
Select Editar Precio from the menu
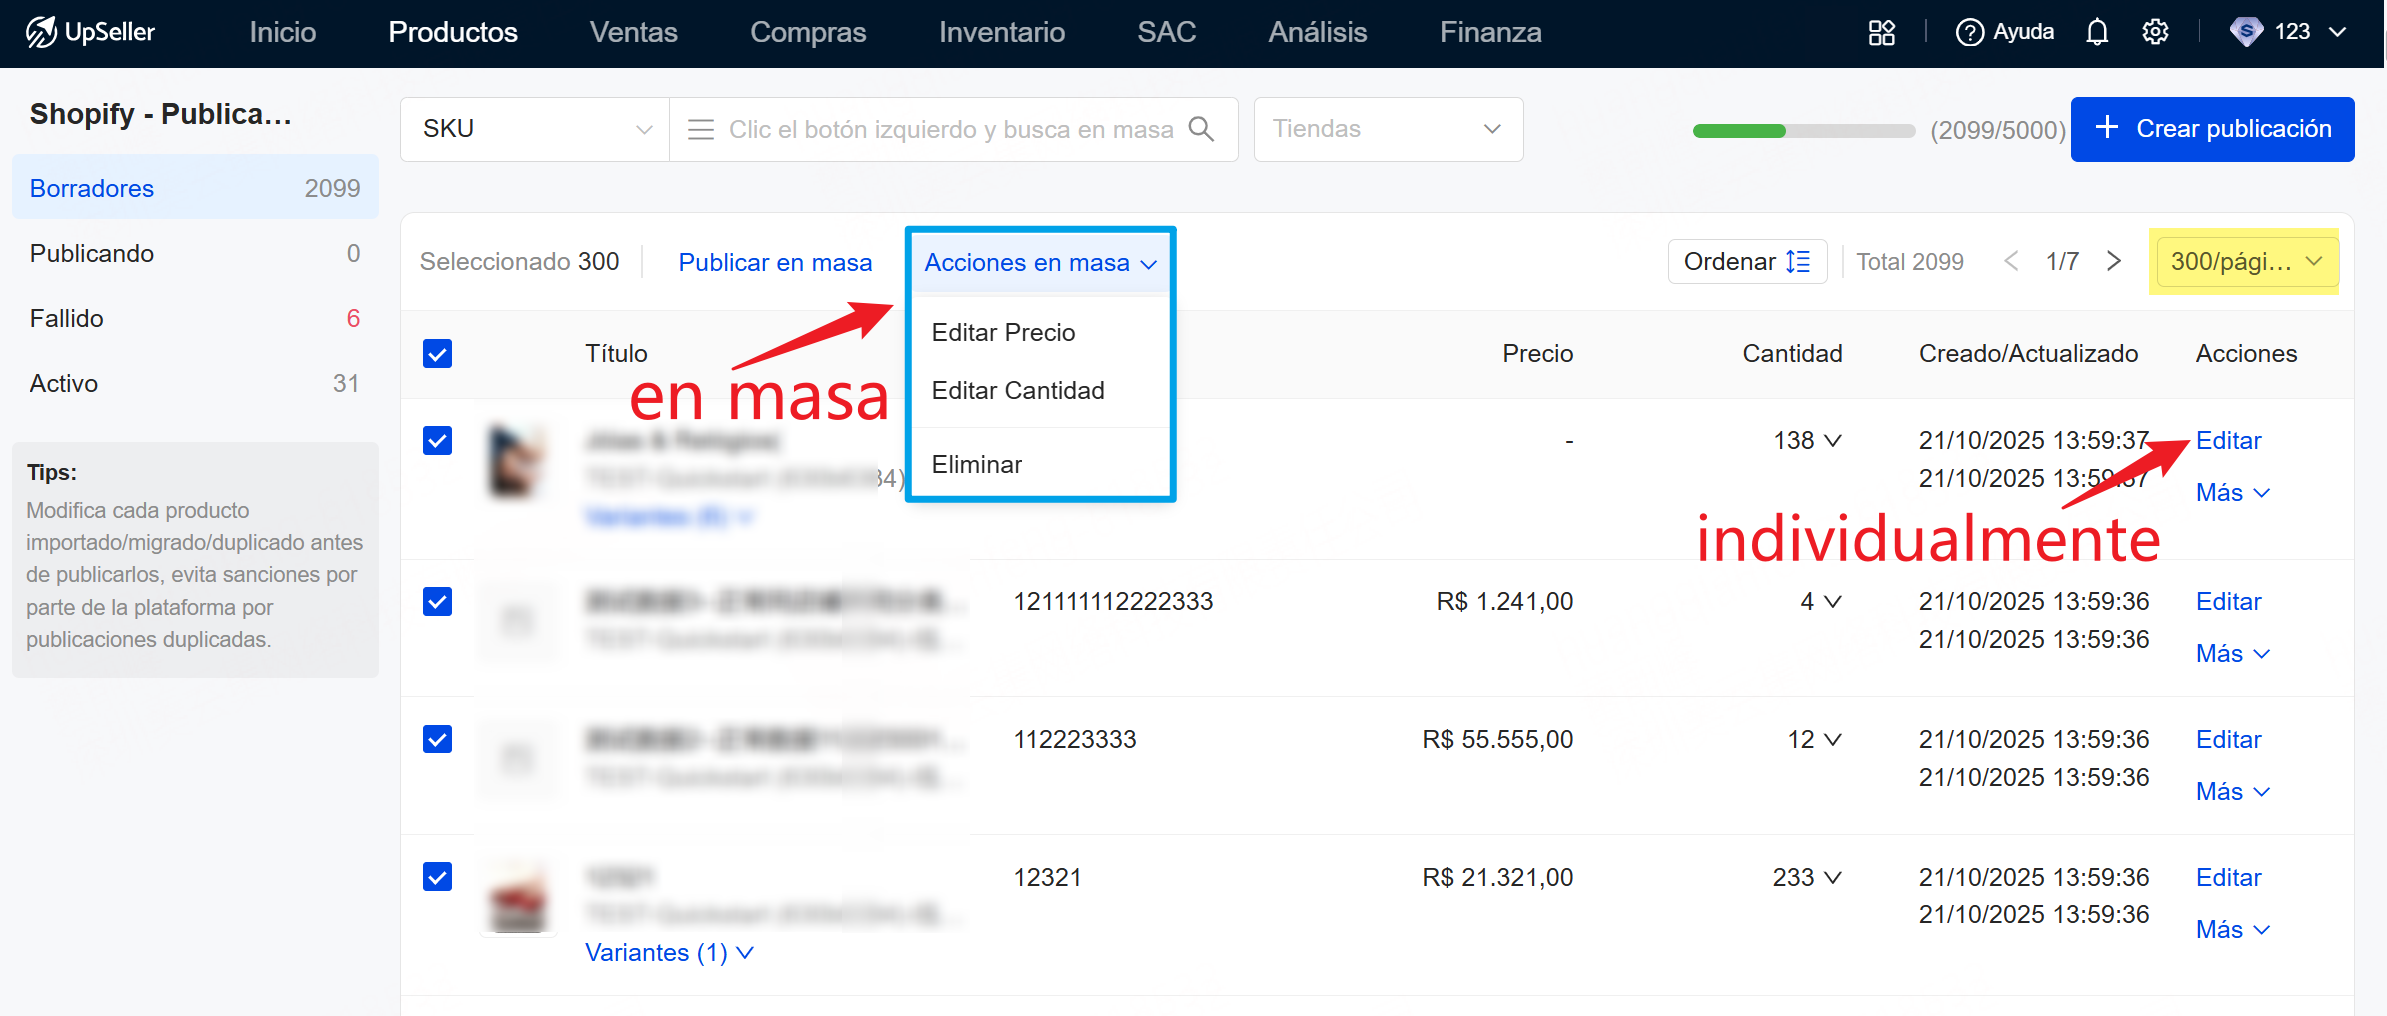pyautogui.click(x=1003, y=332)
